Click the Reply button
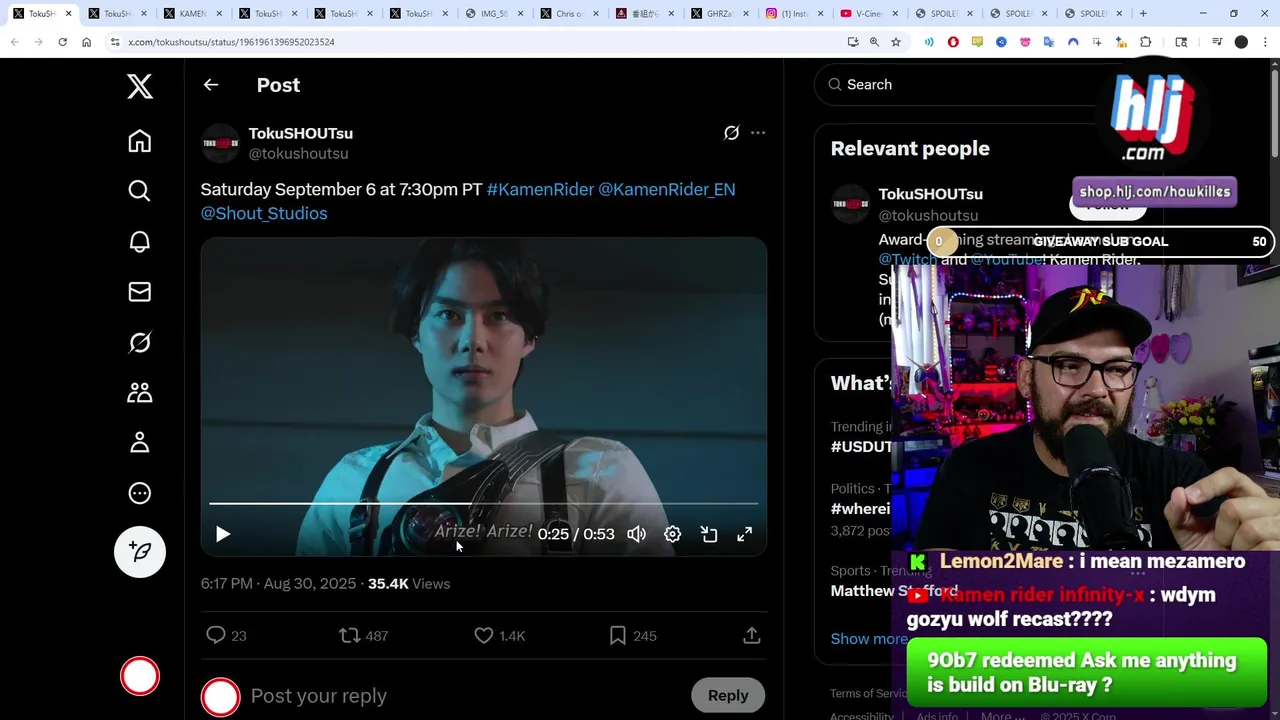Viewport: 1280px width, 720px height. click(728, 696)
